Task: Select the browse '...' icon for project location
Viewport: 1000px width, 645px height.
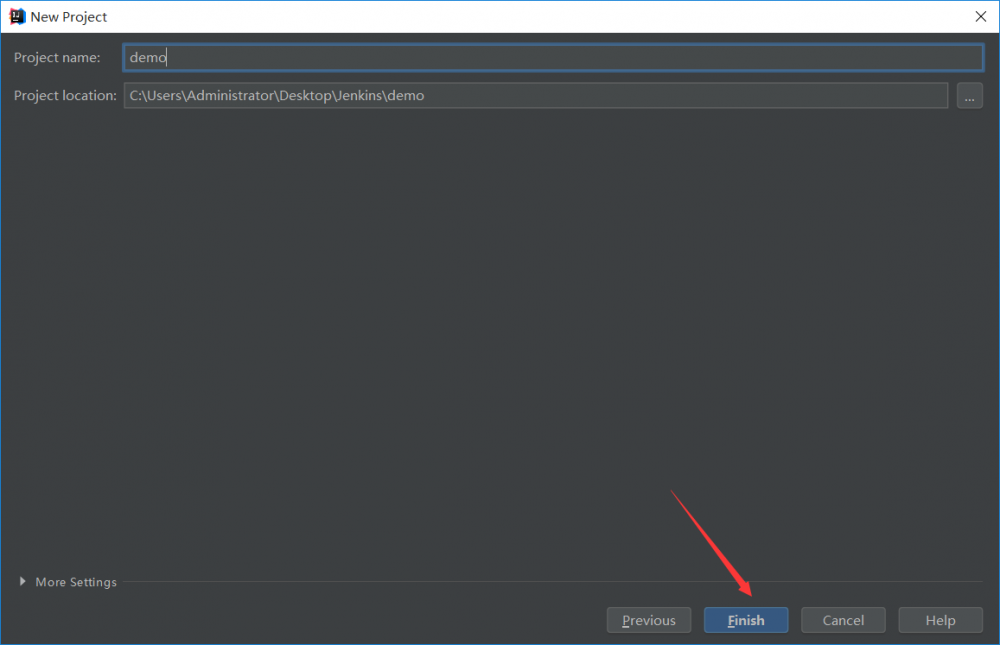Action: tap(969, 95)
